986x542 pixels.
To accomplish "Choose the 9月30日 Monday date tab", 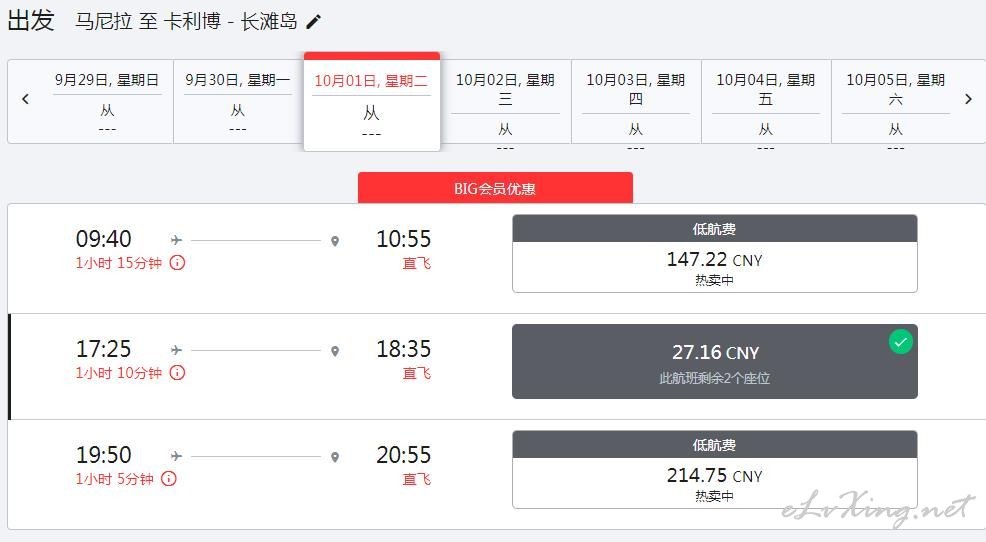I will click(238, 101).
